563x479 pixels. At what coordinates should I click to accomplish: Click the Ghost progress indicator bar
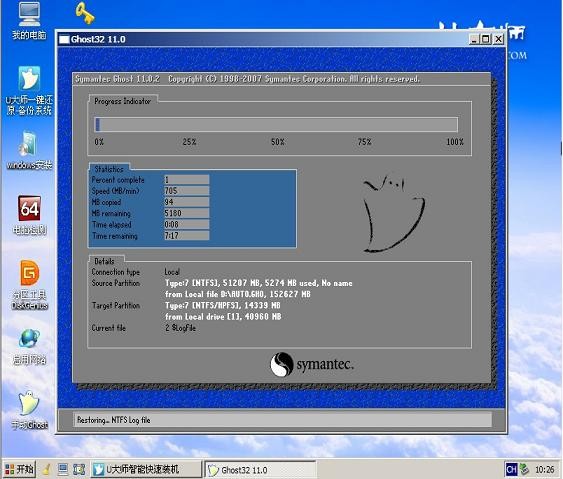pyautogui.click(x=276, y=125)
